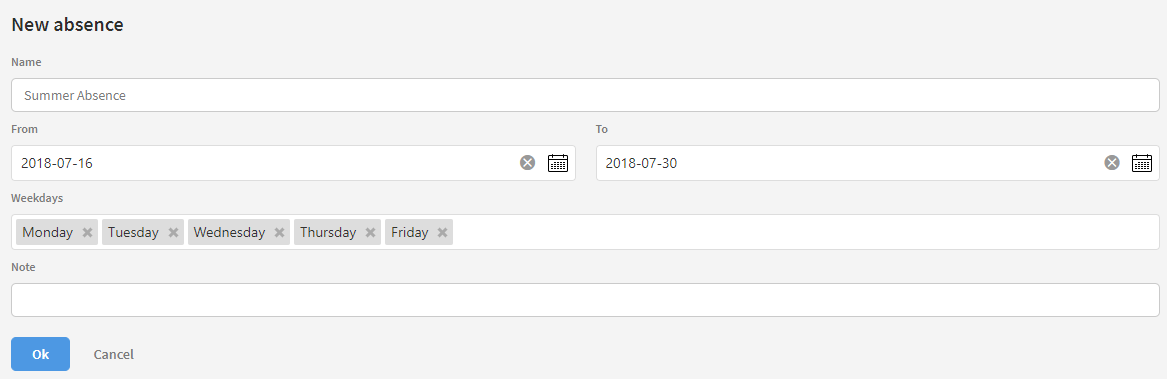This screenshot has width=1167, height=379.
Task: Select the Friday tag label
Action: 409,232
